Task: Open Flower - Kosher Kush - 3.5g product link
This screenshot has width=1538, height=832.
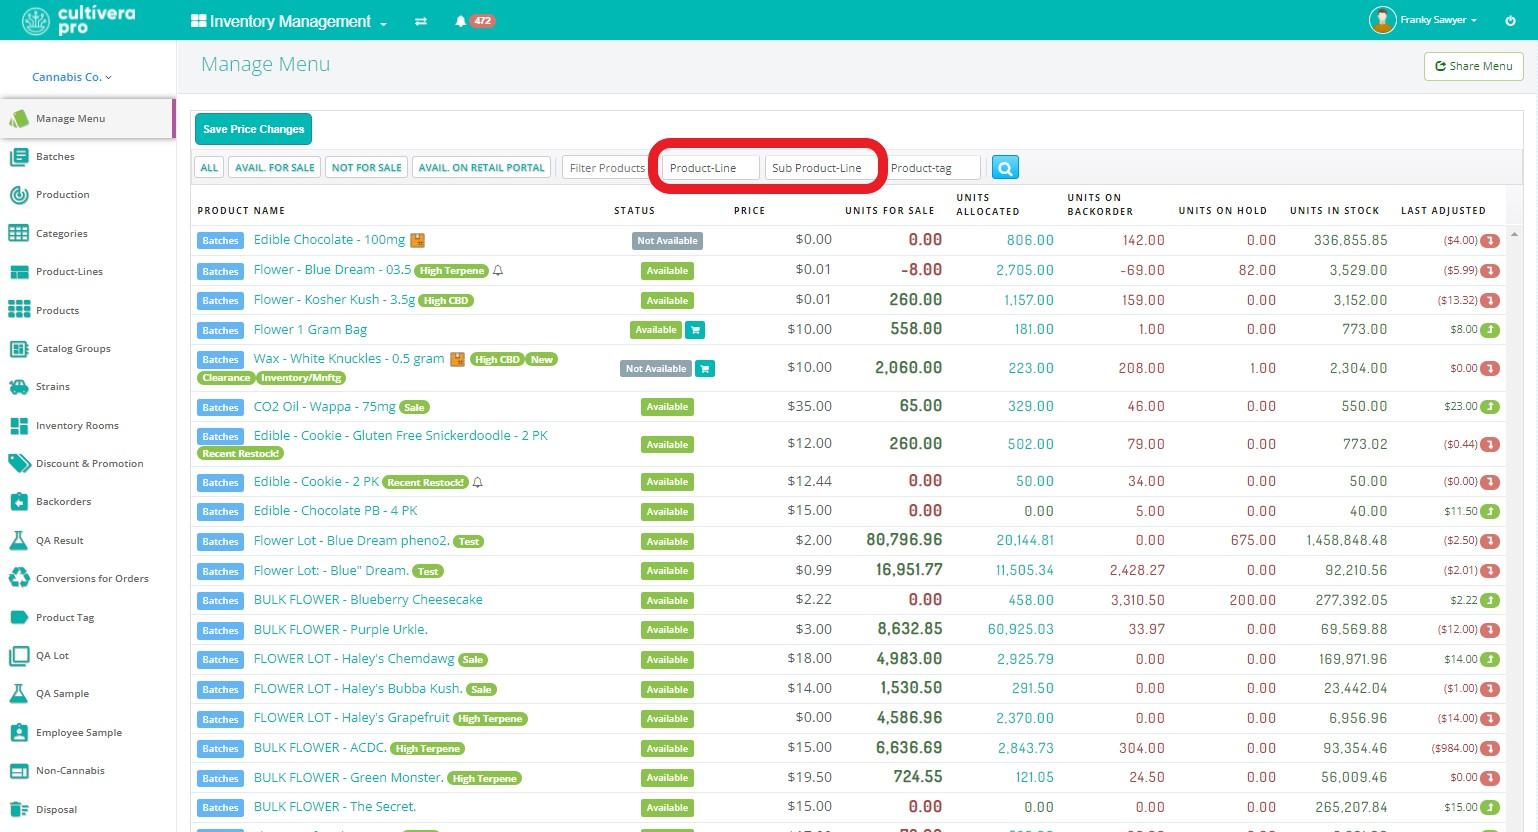Action: (x=334, y=300)
